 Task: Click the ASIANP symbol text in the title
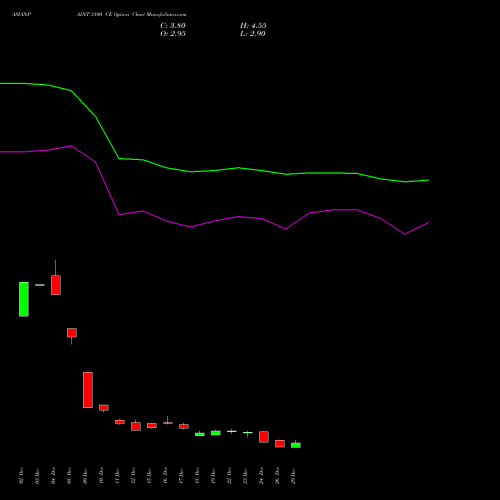(x=21, y=15)
